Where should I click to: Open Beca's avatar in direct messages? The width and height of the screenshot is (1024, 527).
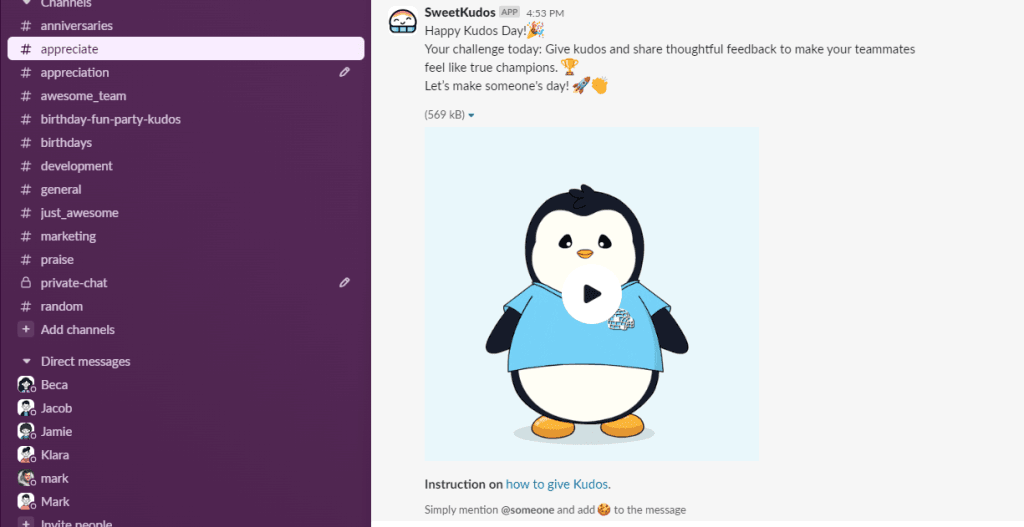(x=26, y=385)
